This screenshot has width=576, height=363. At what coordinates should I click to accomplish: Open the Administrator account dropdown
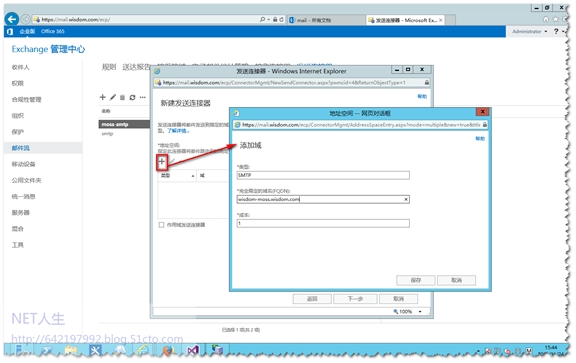point(529,32)
